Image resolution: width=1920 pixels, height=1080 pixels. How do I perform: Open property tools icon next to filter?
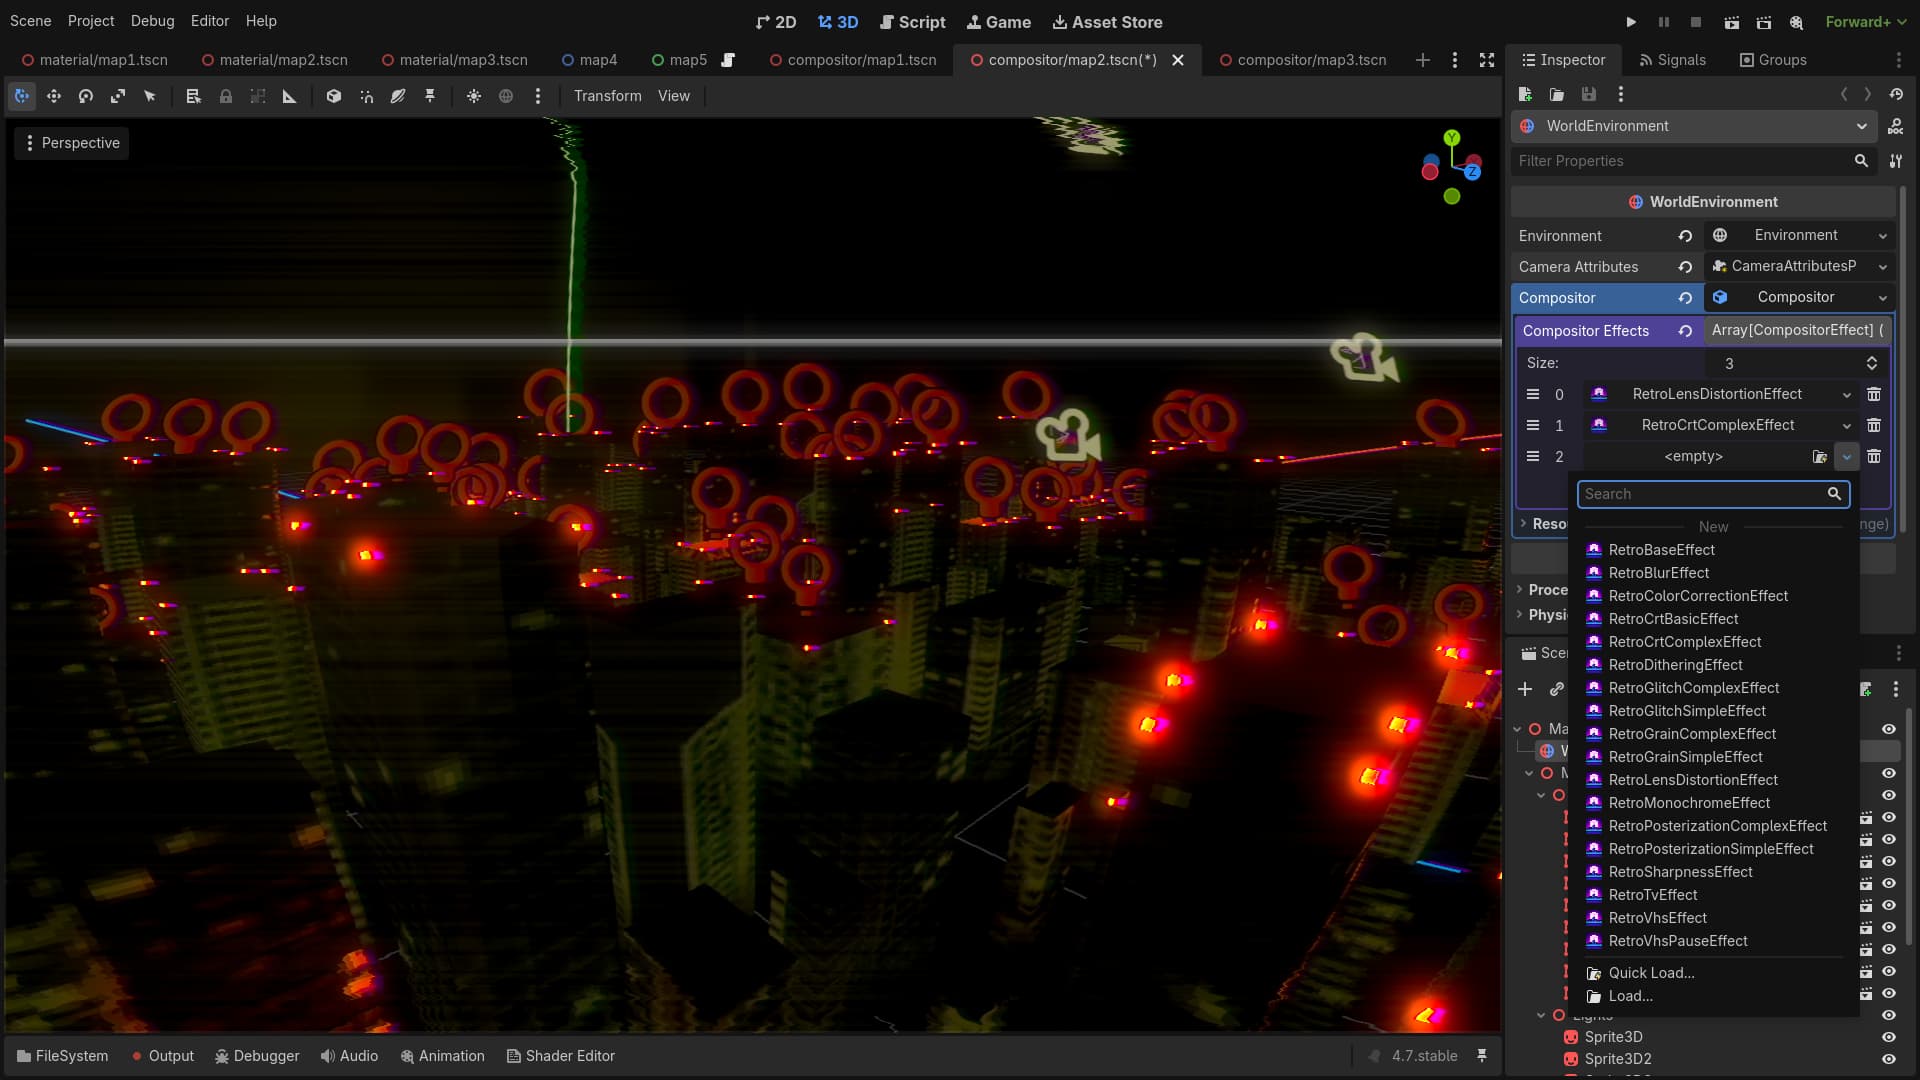pyautogui.click(x=1896, y=161)
